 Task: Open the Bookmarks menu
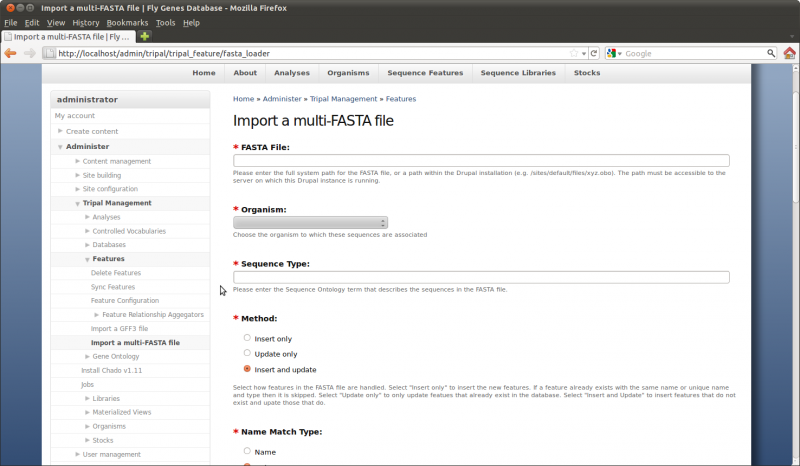(x=127, y=22)
